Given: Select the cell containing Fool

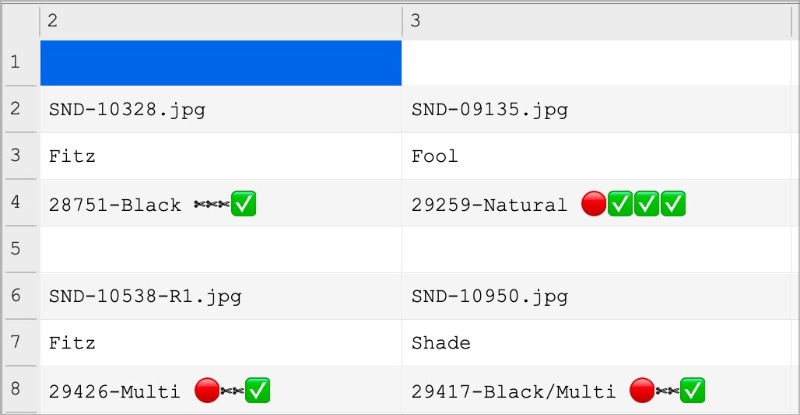Looking at the screenshot, I should coord(597,156).
